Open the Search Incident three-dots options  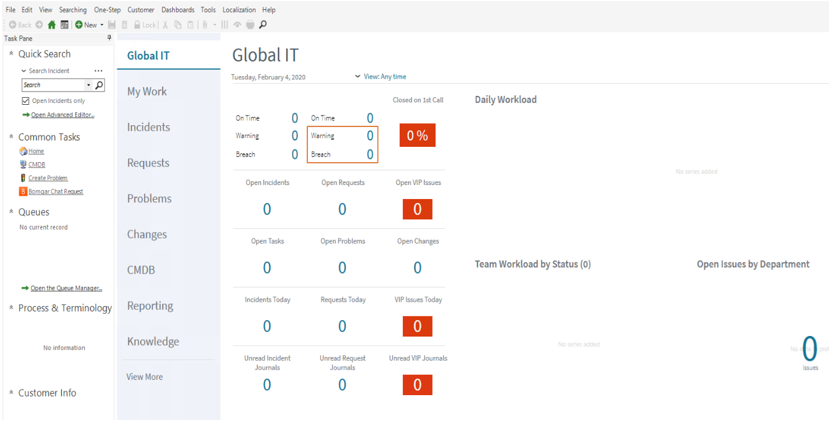98,71
